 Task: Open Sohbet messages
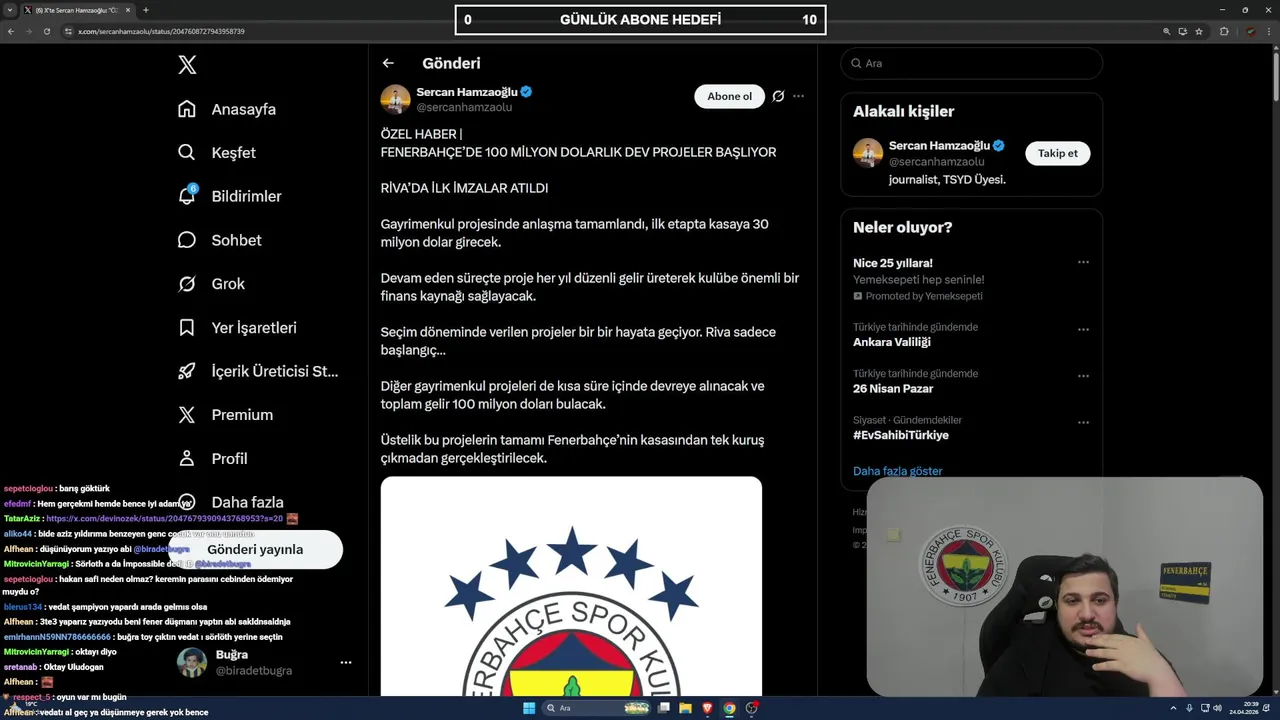point(219,240)
